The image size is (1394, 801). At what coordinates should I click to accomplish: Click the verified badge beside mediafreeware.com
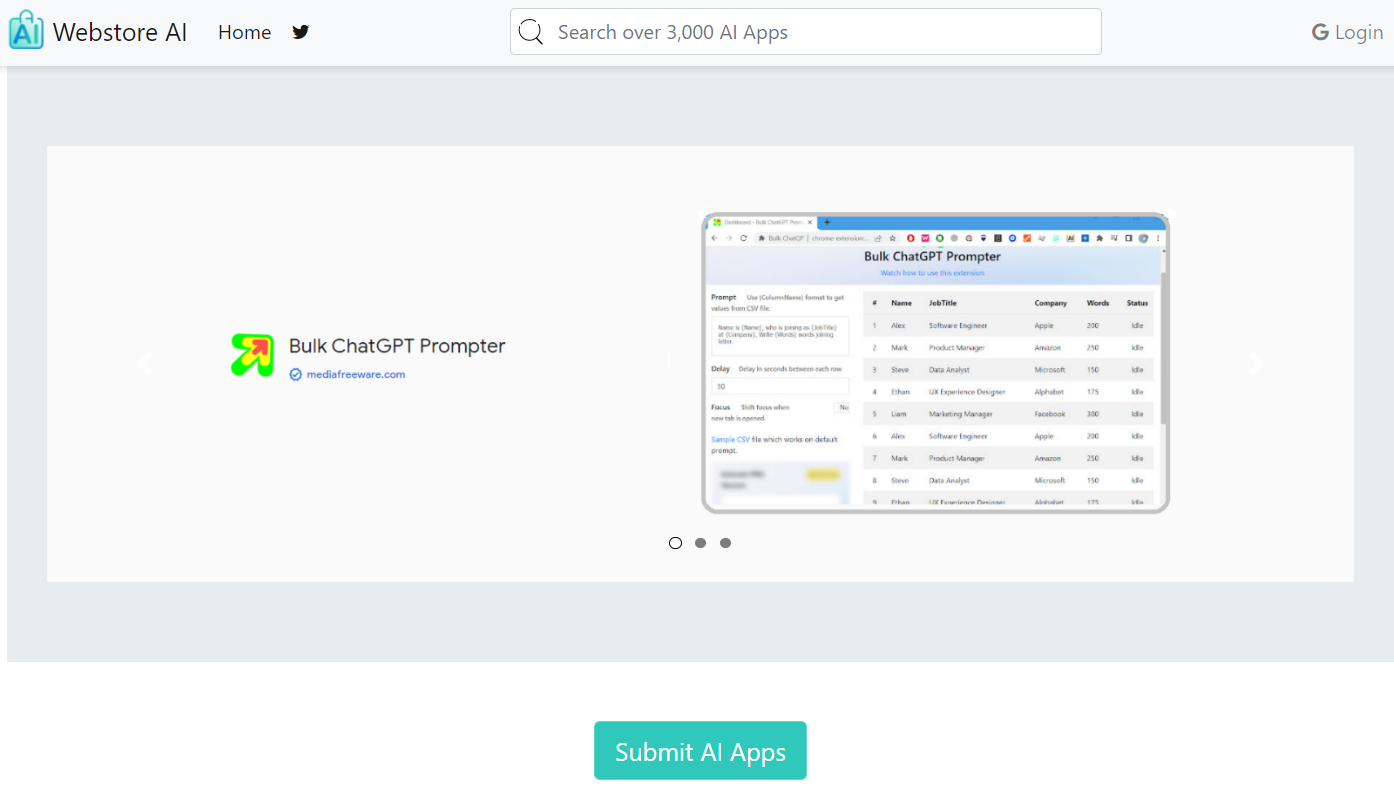click(296, 375)
